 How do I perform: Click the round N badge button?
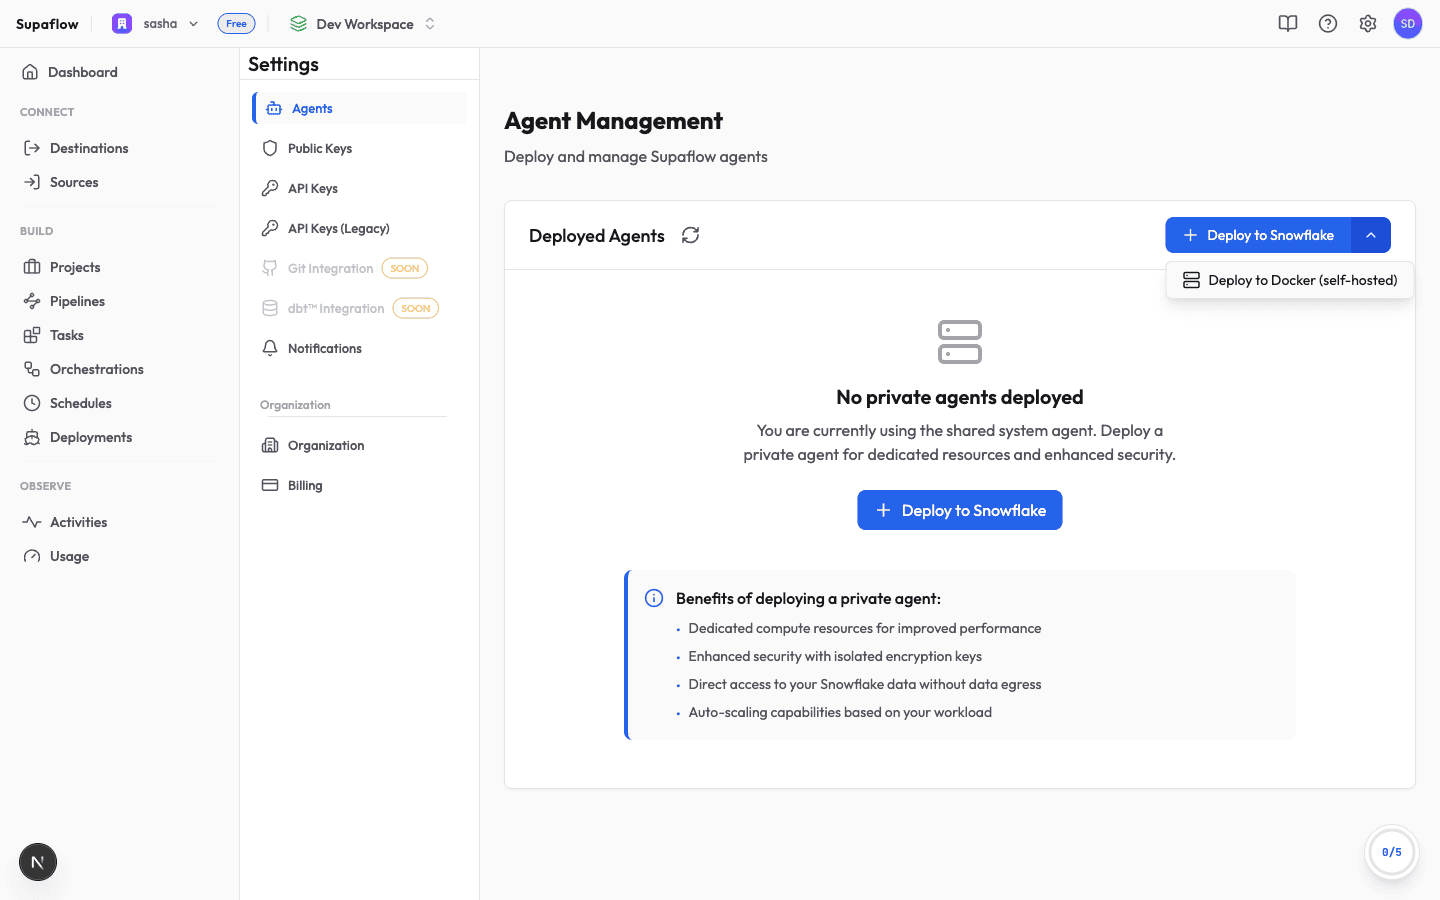pyautogui.click(x=38, y=862)
